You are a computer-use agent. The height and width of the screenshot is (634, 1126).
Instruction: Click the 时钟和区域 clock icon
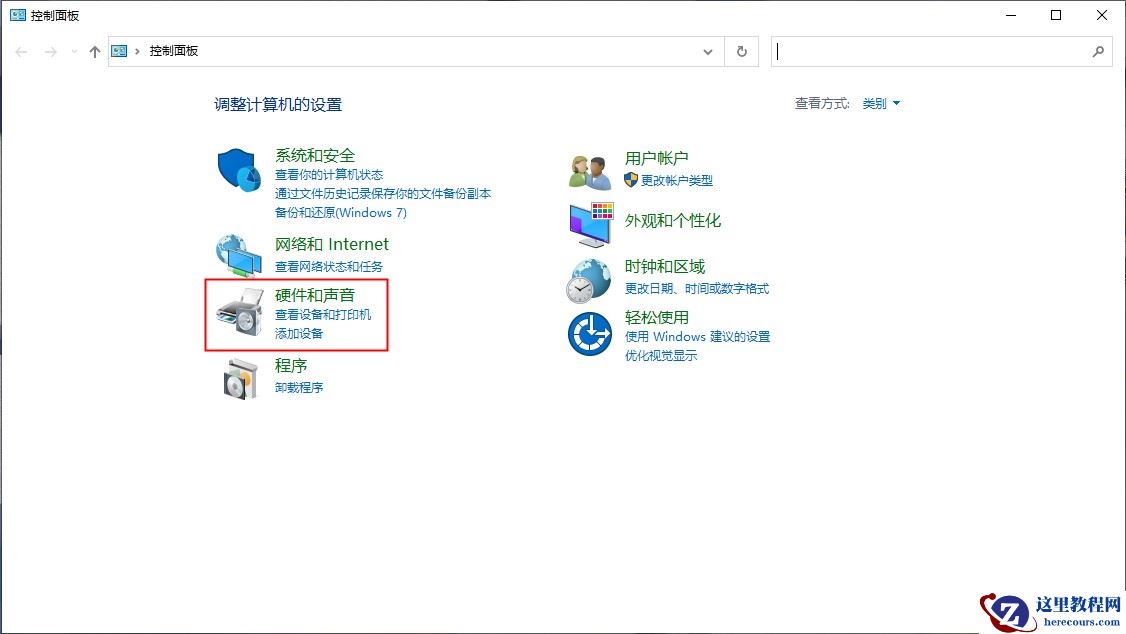pyautogui.click(x=588, y=280)
